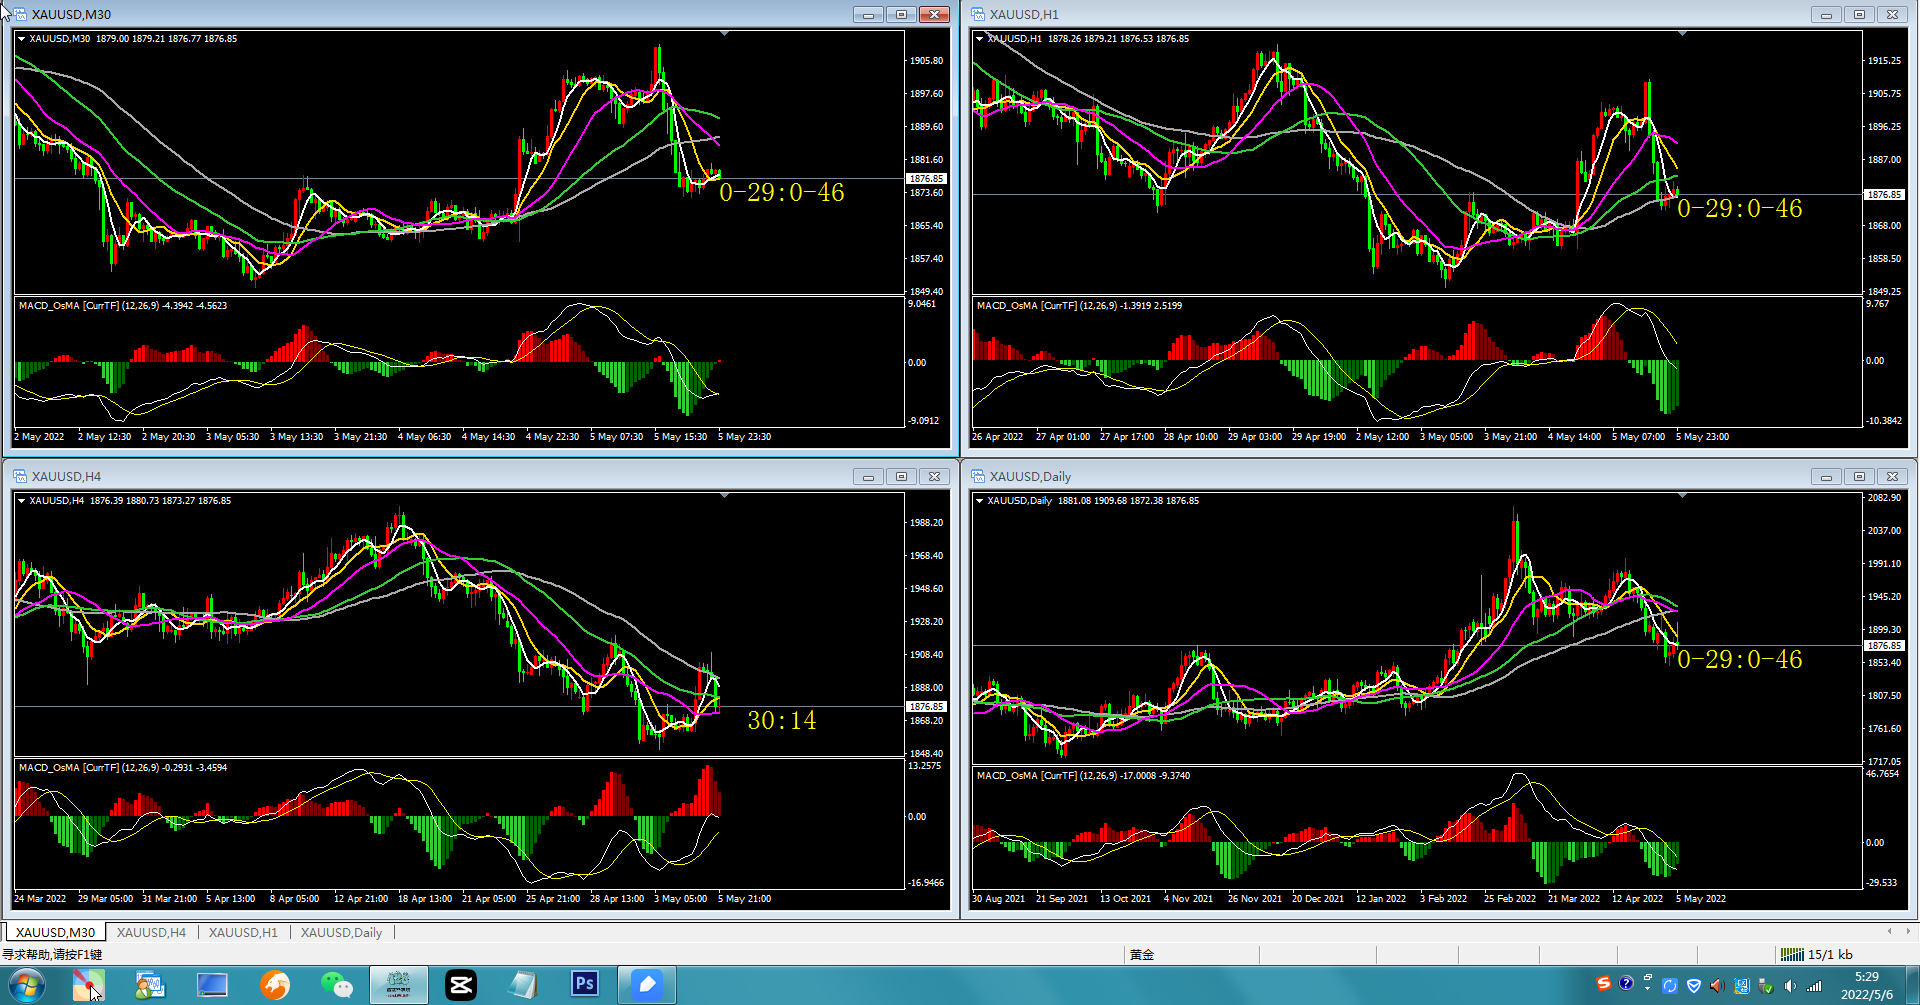Click the speaker volume tray icon
Viewport: 1920px width, 1005px height.
1790,986
